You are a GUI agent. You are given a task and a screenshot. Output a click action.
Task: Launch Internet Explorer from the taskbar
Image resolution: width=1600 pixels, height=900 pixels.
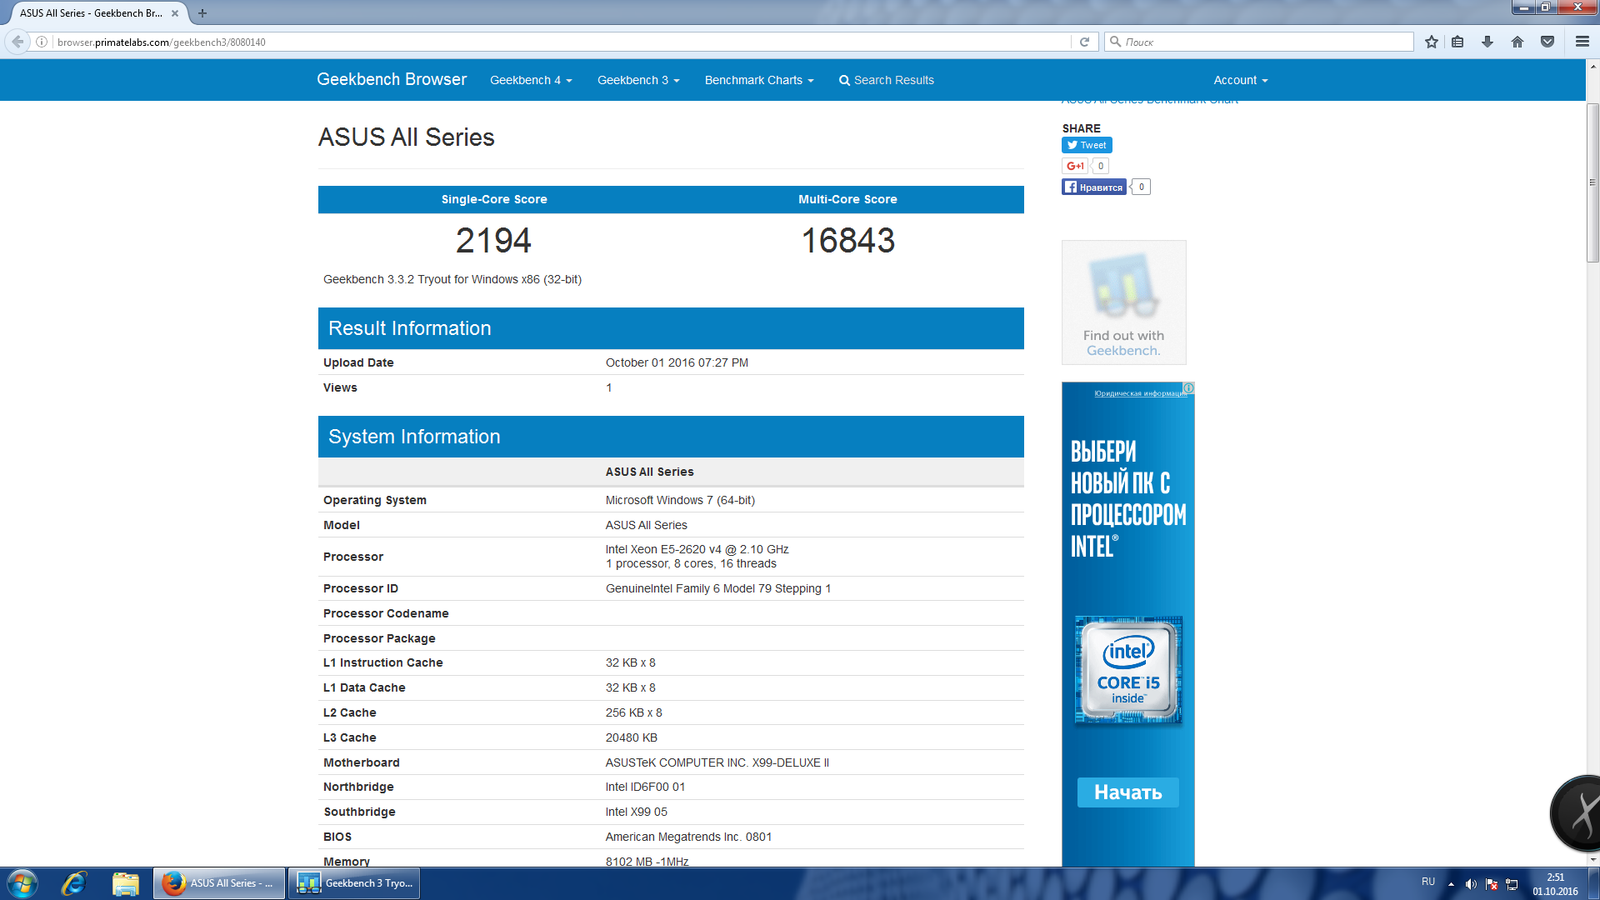click(x=74, y=883)
